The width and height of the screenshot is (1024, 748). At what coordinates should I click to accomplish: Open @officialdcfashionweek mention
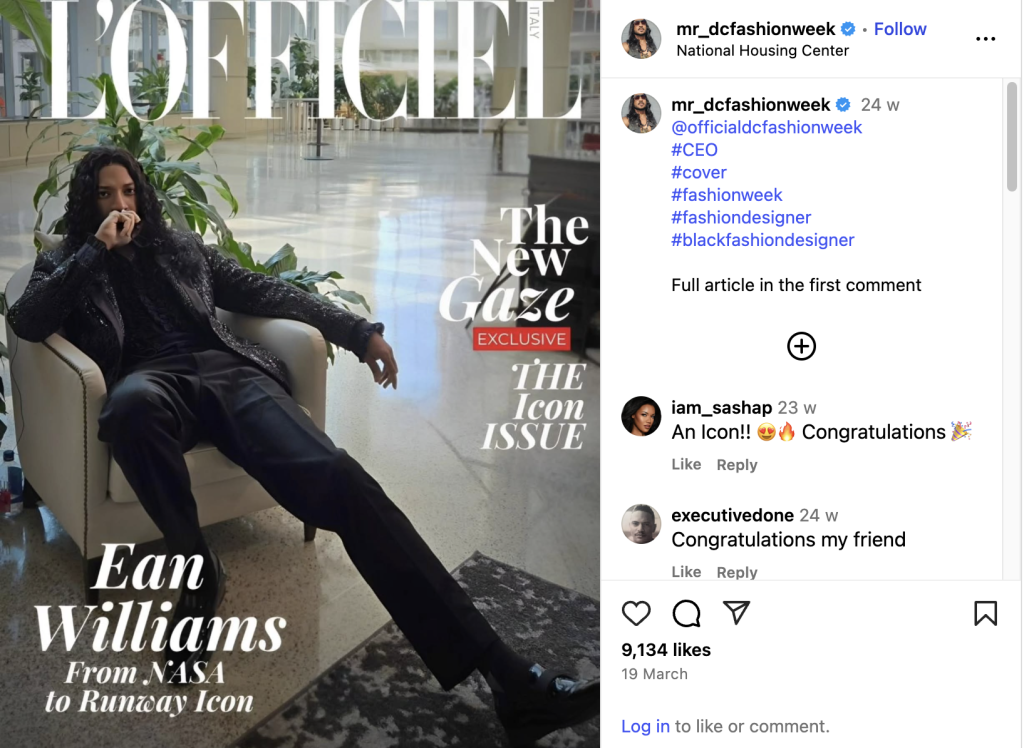(767, 127)
